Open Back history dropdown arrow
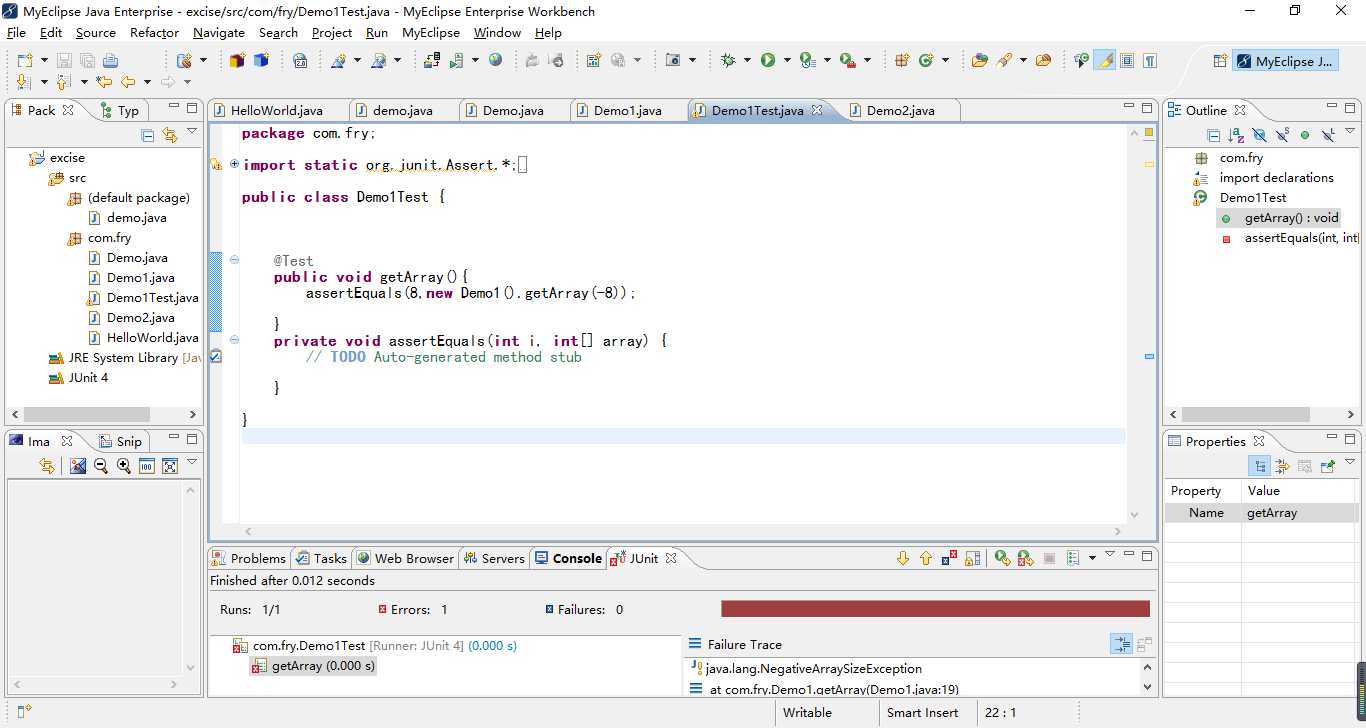 coord(147,83)
